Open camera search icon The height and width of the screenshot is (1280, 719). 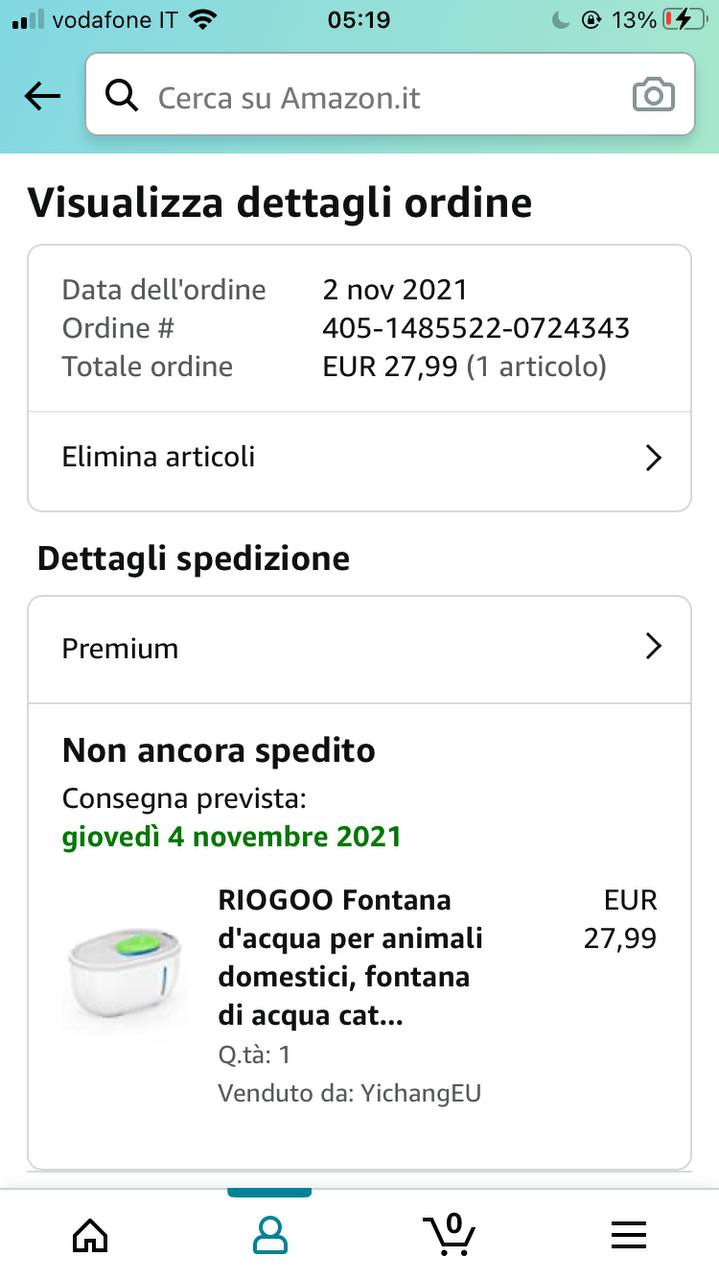[x=653, y=96]
